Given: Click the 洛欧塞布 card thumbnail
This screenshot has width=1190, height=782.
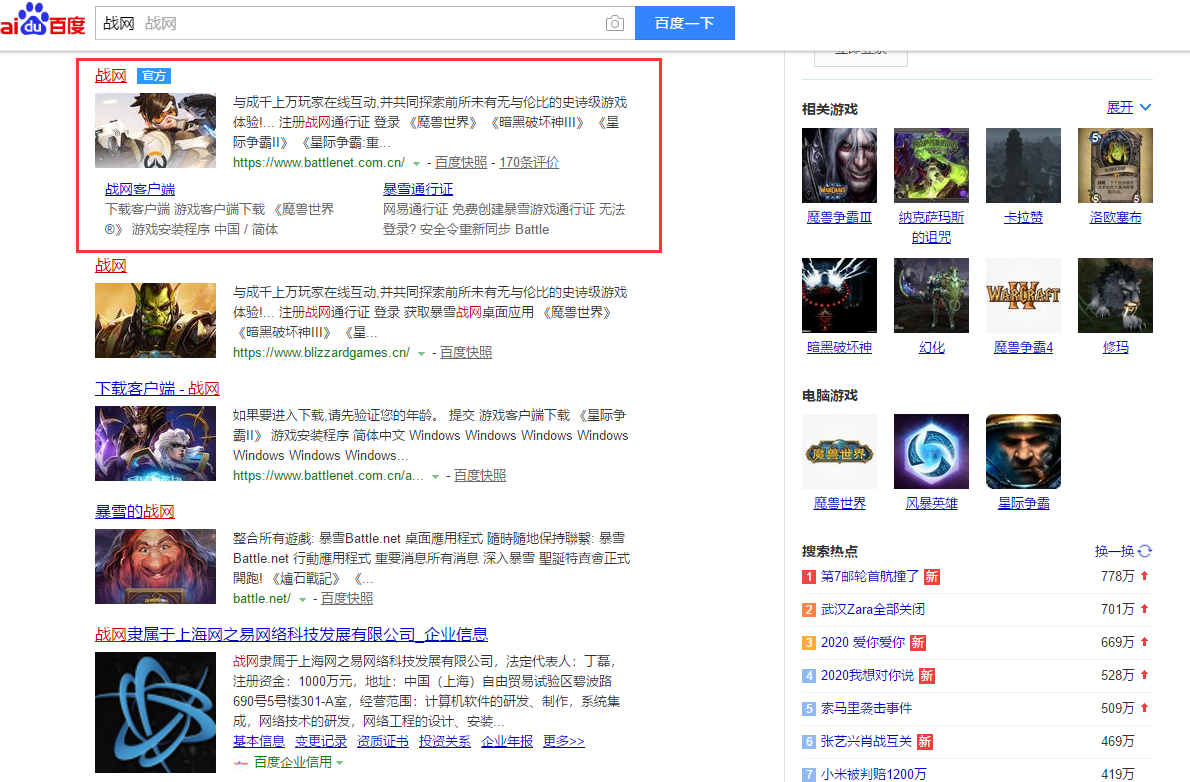Looking at the screenshot, I should [1115, 165].
